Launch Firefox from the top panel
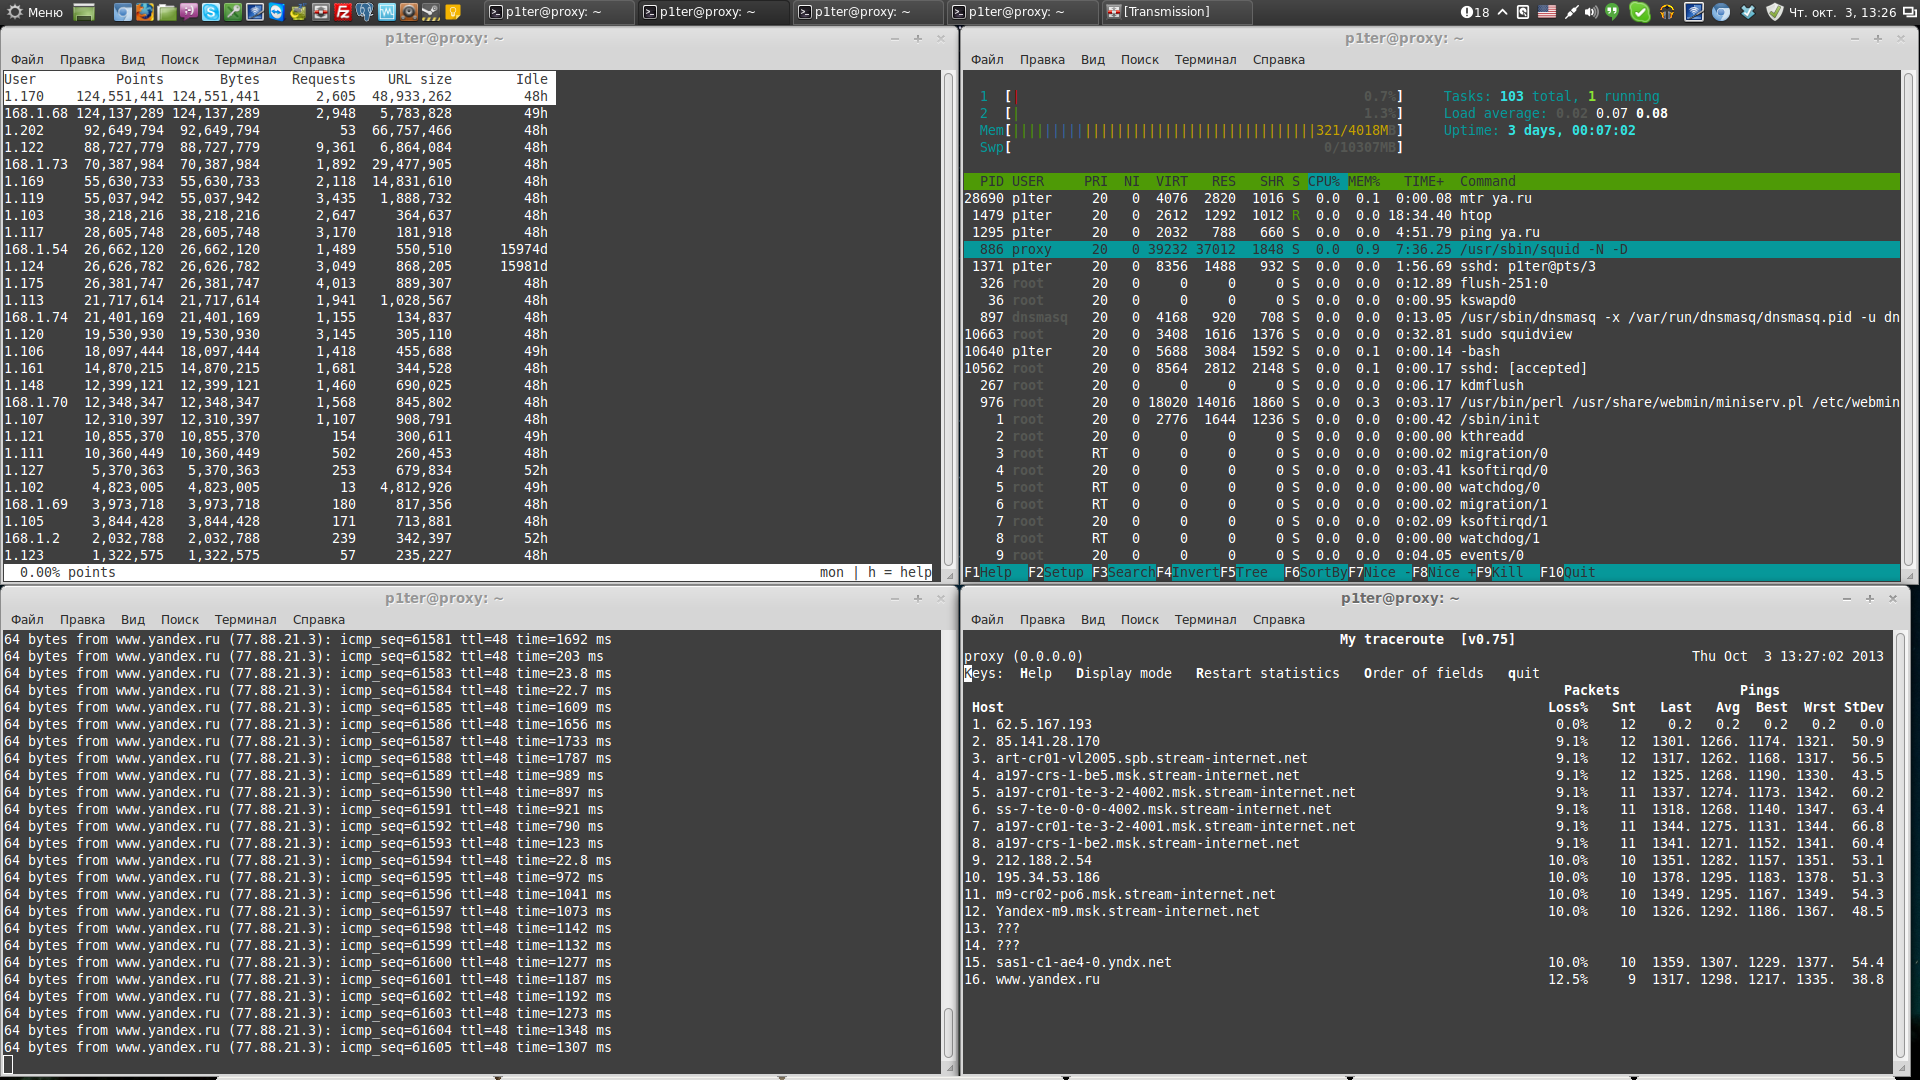 point(144,12)
